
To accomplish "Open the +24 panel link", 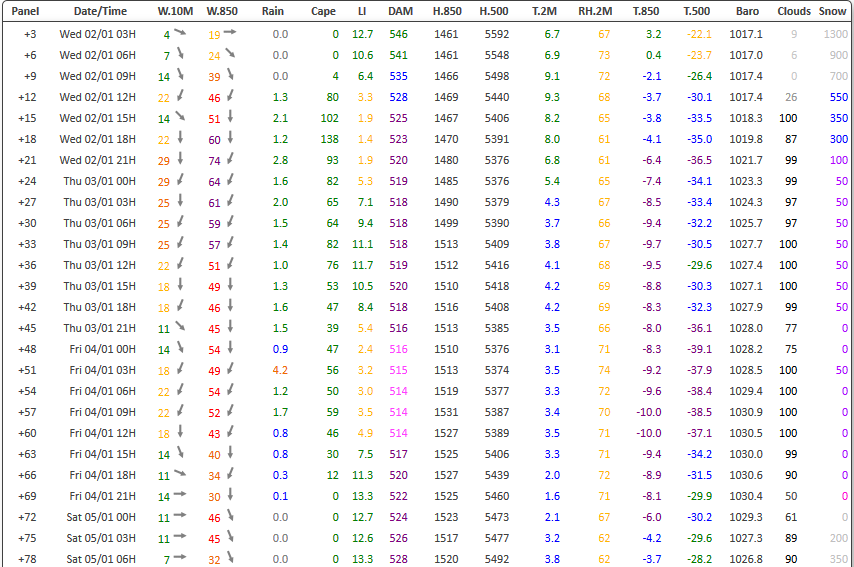I will 28,181.
